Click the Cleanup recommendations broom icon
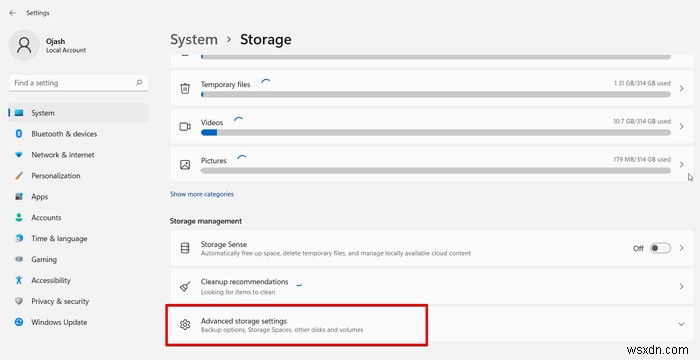 [185, 286]
